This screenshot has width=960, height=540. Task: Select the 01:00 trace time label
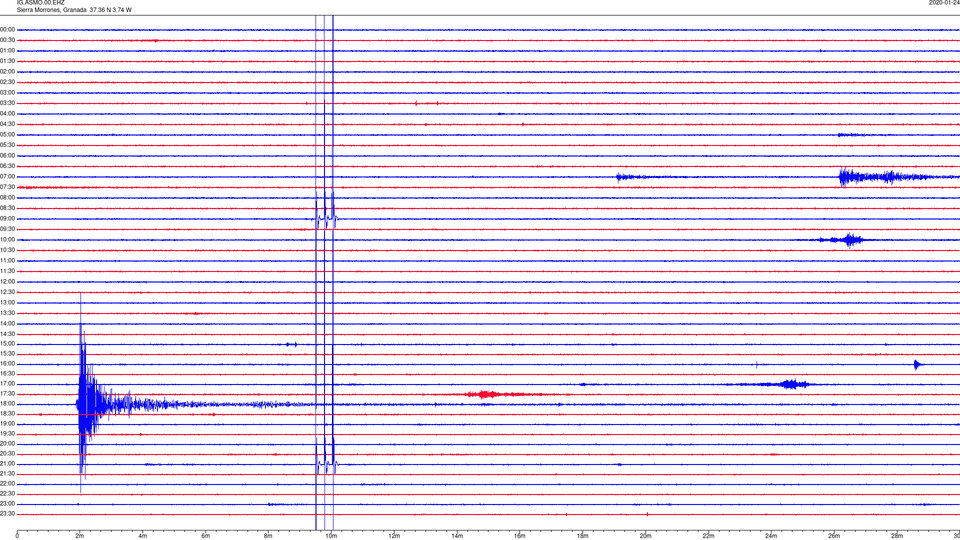click(x=8, y=51)
